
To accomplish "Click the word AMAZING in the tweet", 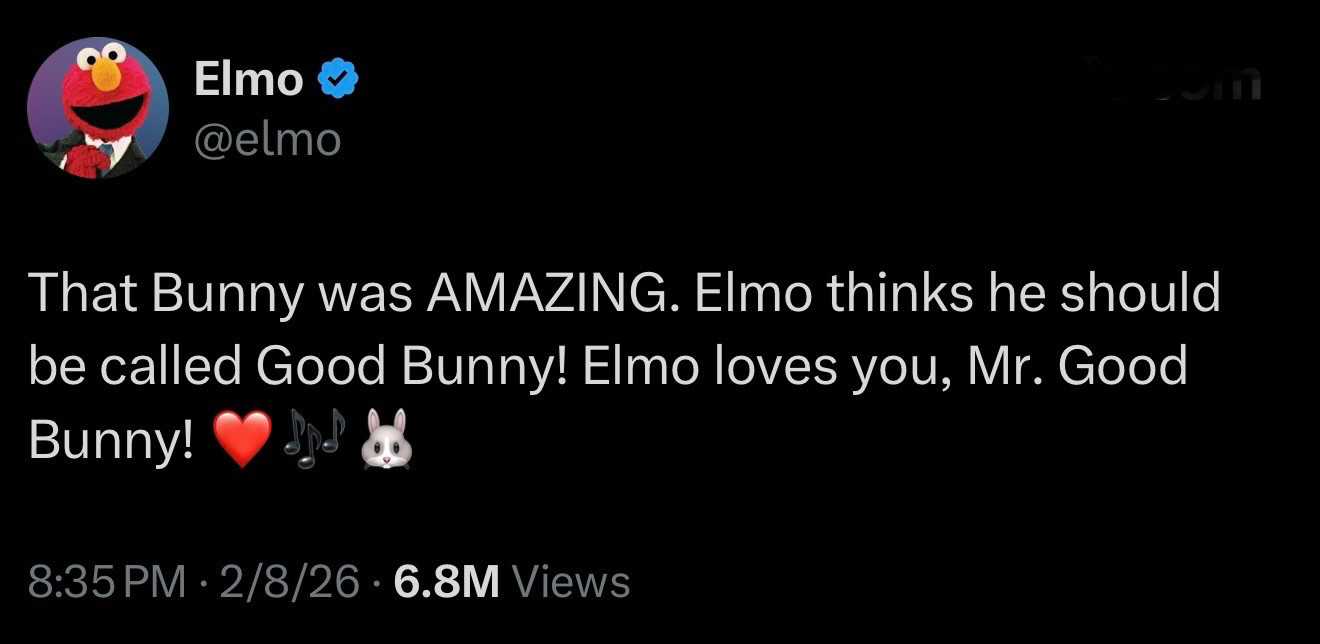I will pyautogui.click(x=548, y=295).
